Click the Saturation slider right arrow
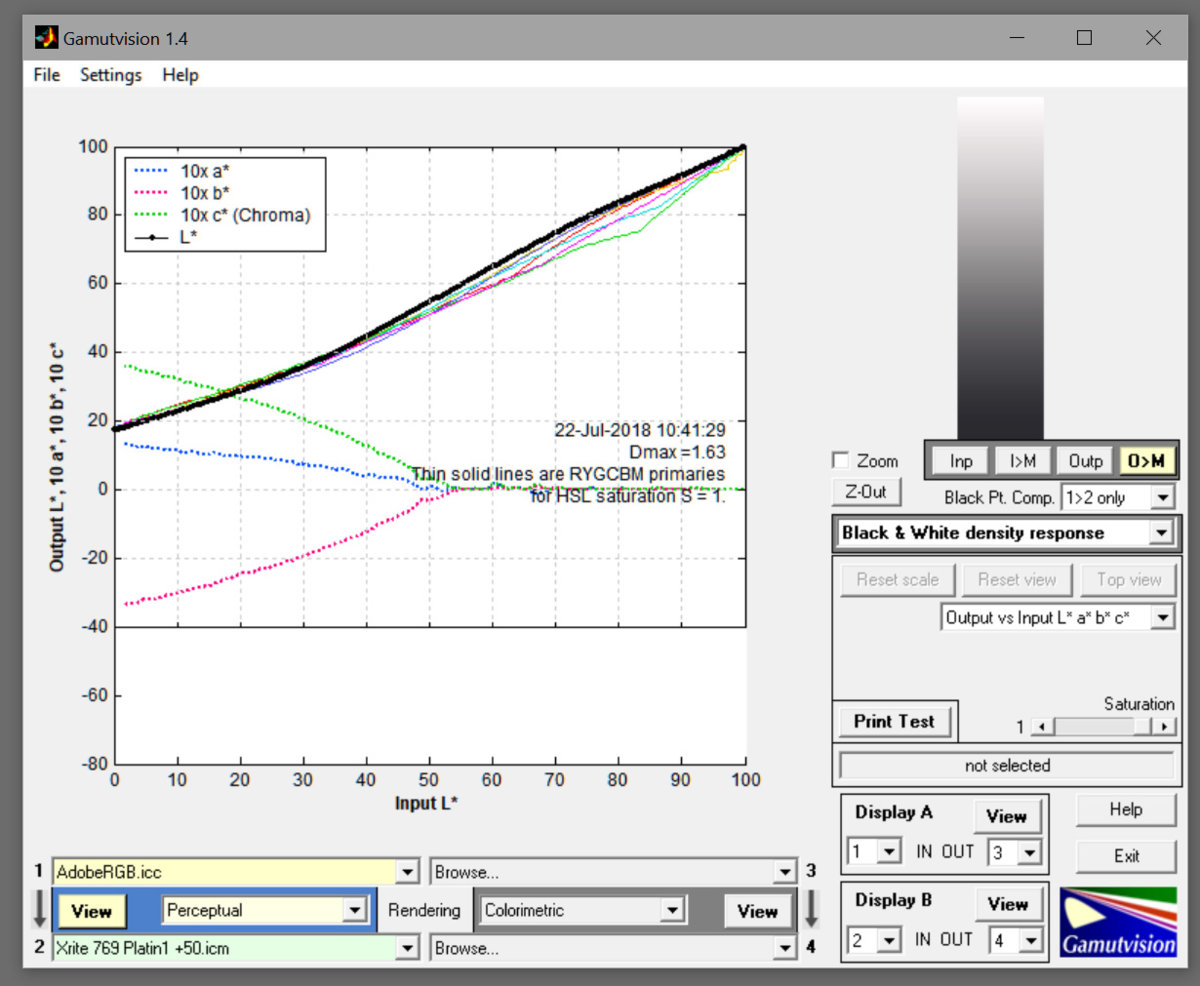Viewport: 1200px width, 986px height. [x=1164, y=727]
